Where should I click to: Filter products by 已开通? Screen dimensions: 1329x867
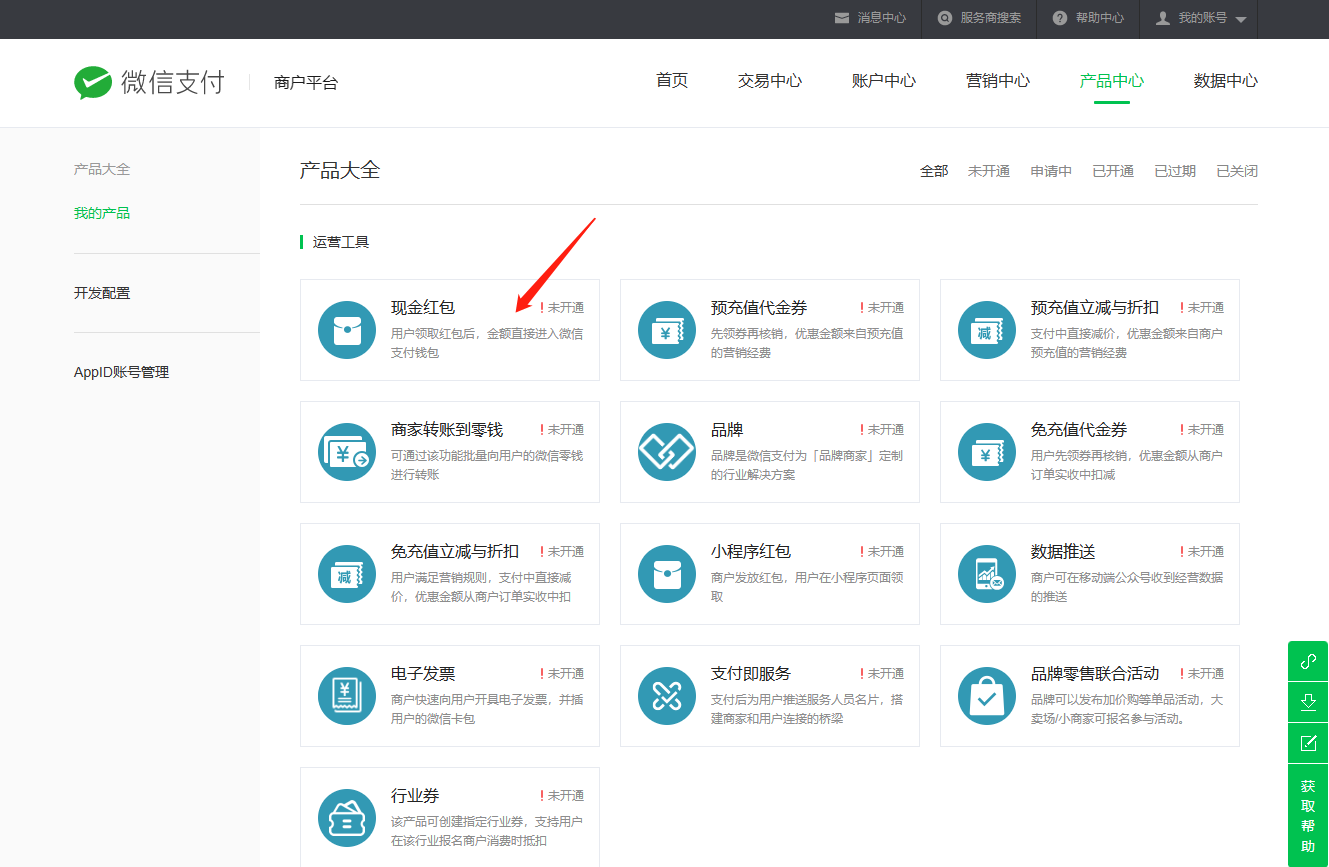pos(1113,171)
